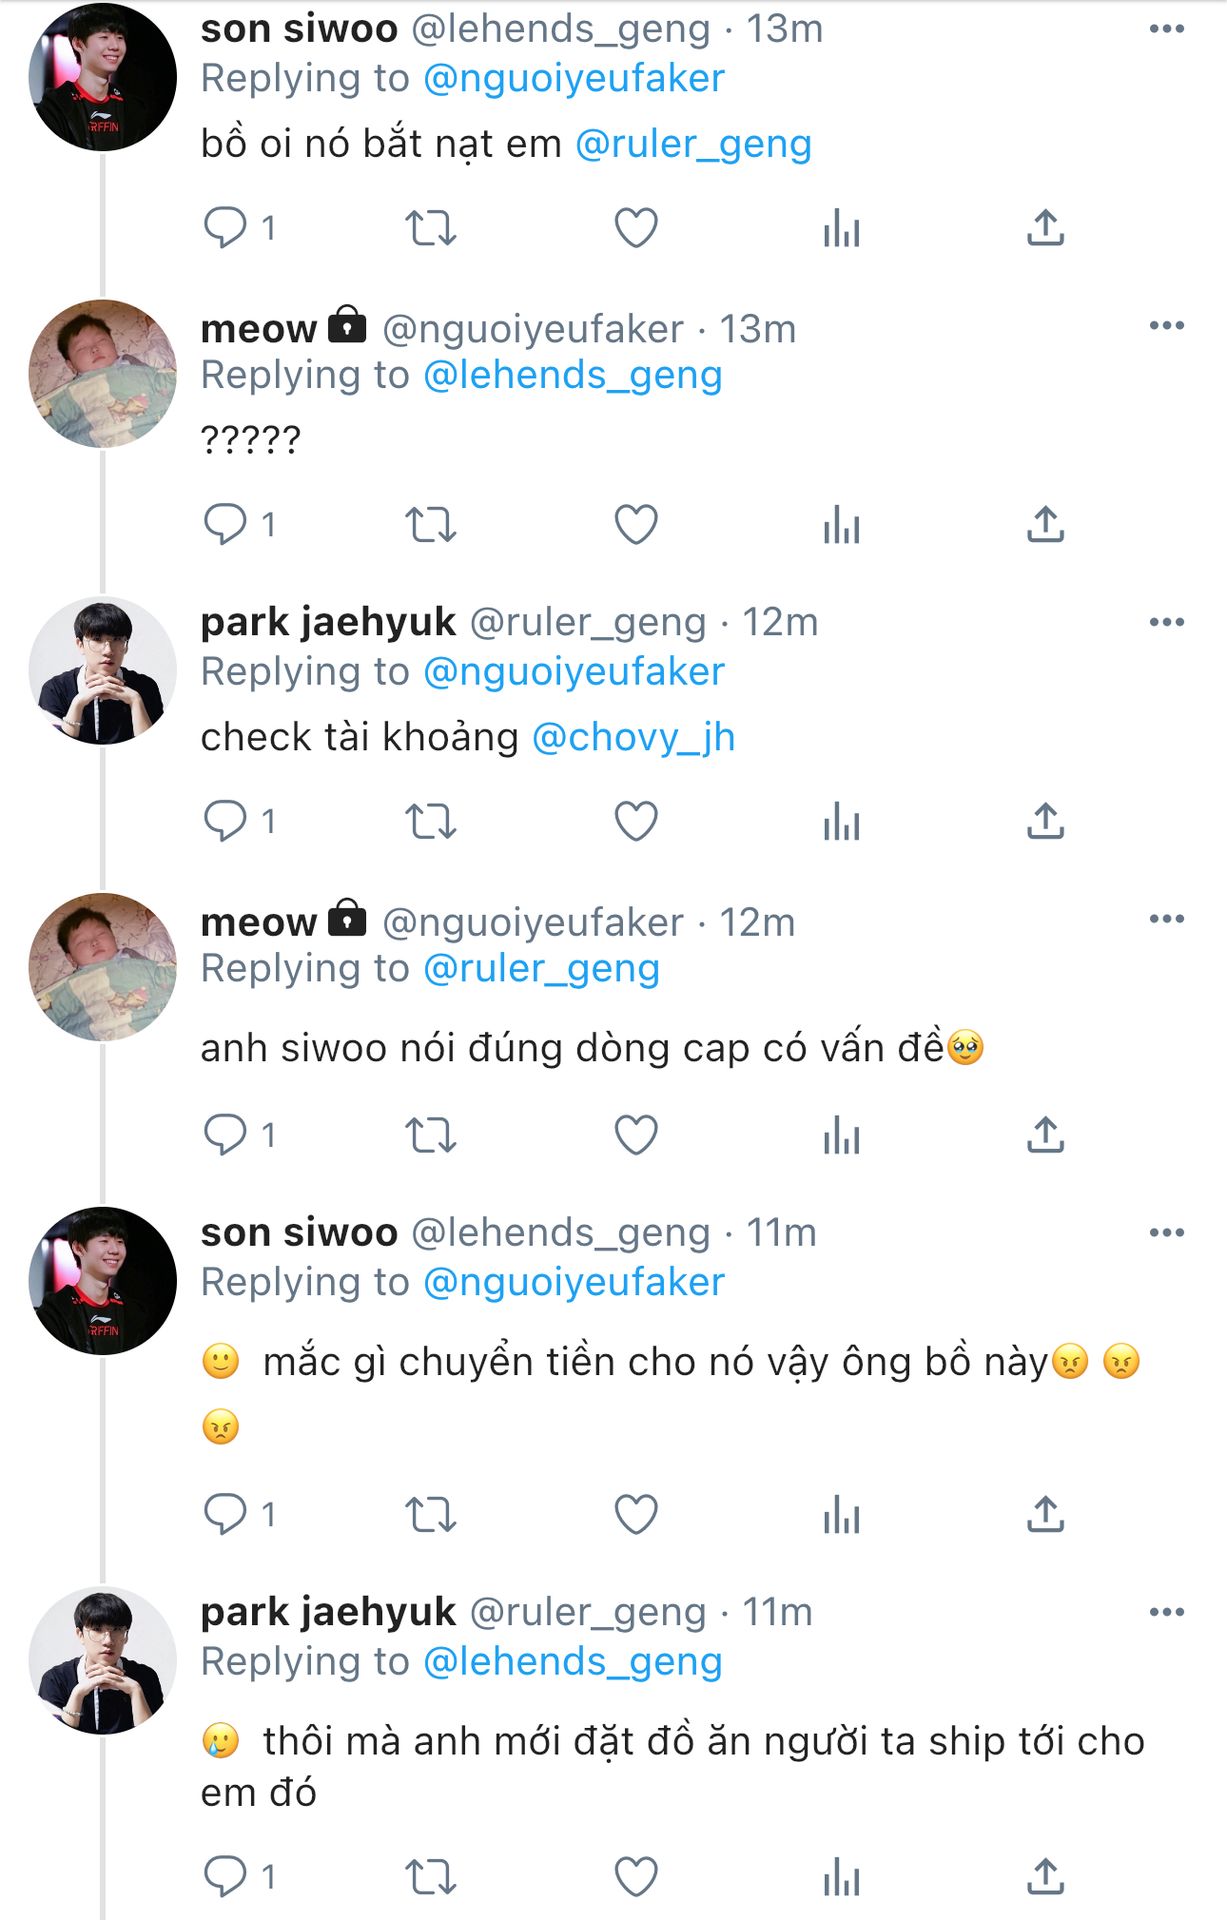This screenshot has height=1920, width=1227.
Task: Open the @chovy_jh mention link
Action: [x=634, y=737]
